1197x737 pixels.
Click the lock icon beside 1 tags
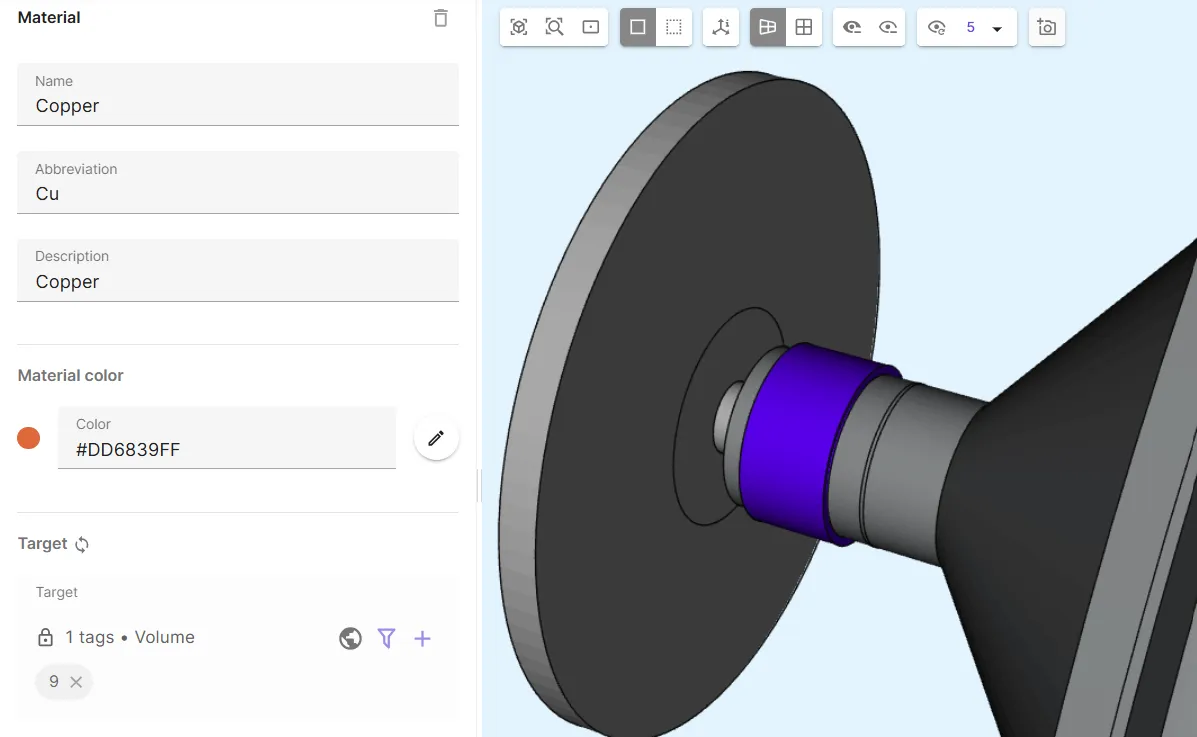pos(46,638)
